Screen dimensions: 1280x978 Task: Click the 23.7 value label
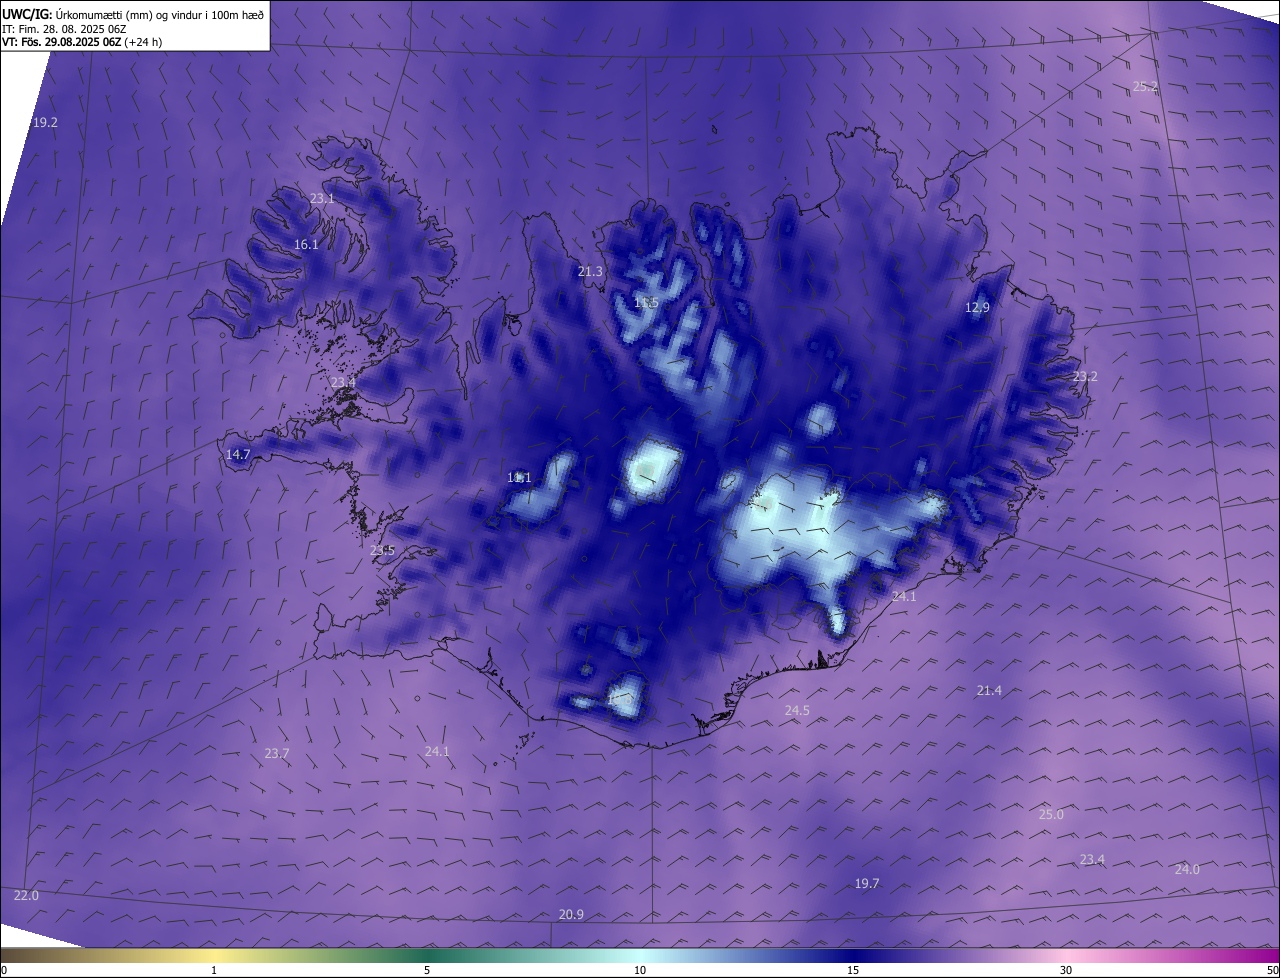coord(277,753)
